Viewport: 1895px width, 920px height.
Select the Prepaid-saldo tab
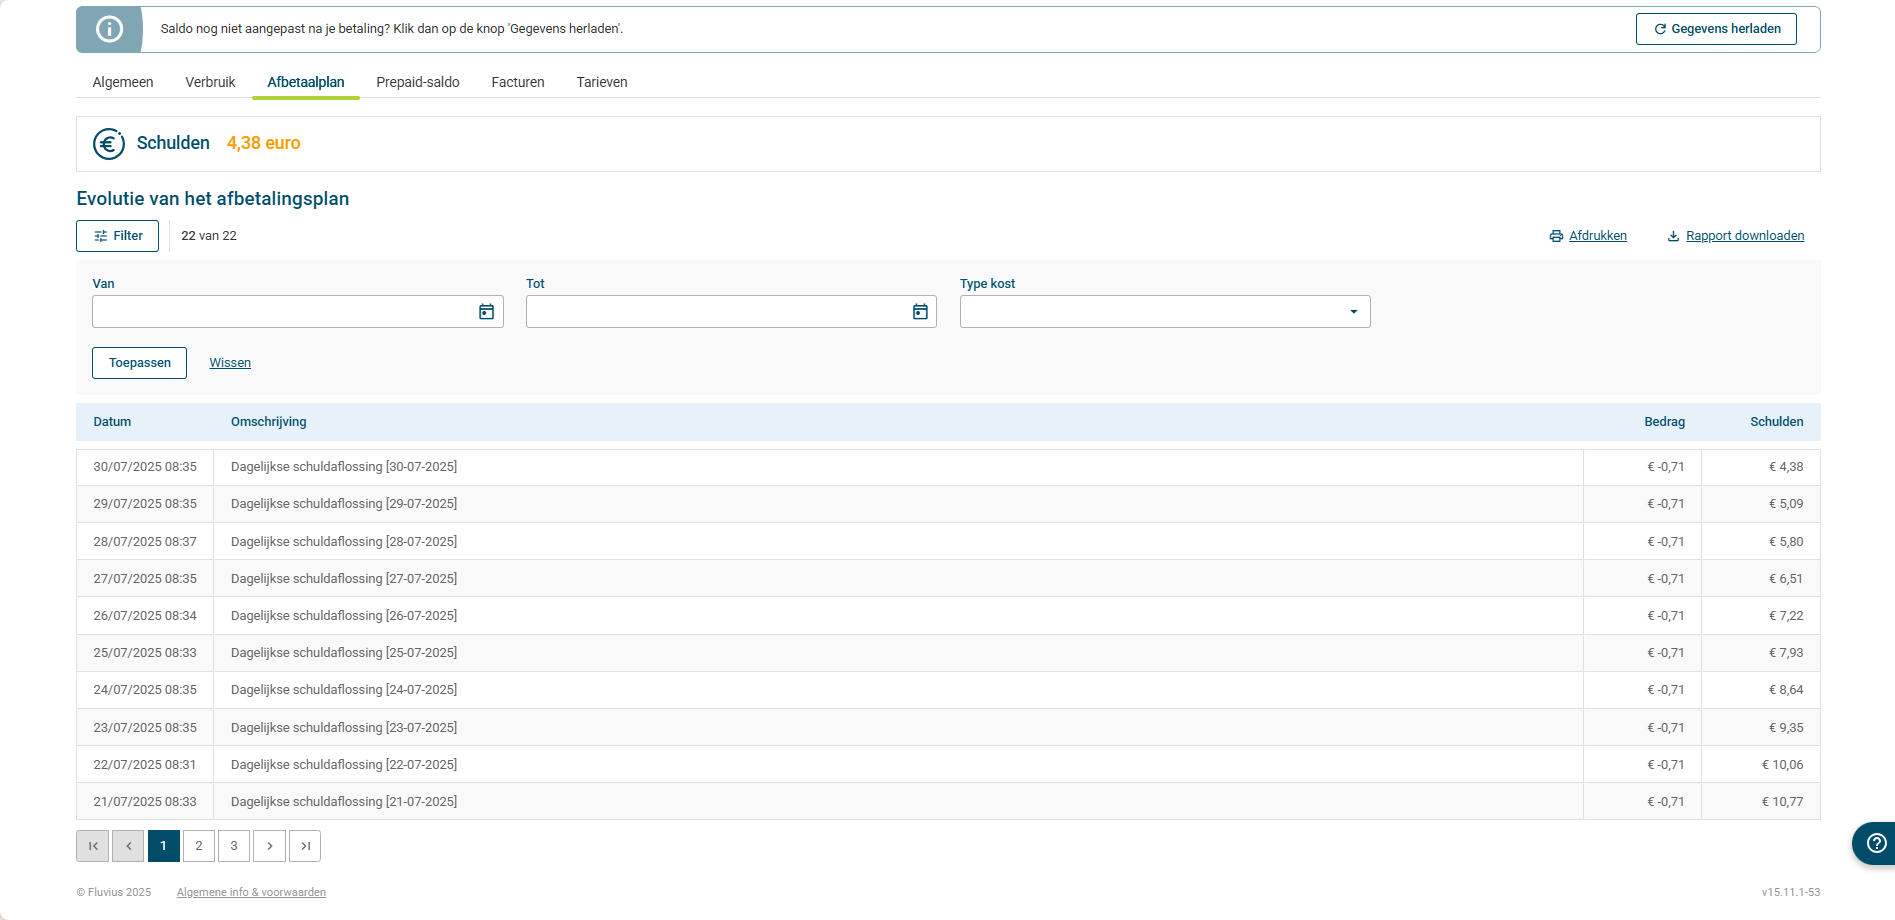point(418,82)
